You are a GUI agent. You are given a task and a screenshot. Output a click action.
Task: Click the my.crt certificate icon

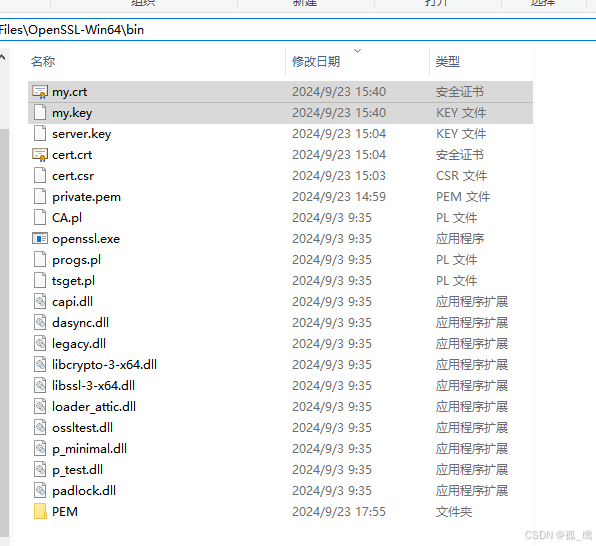(40, 92)
